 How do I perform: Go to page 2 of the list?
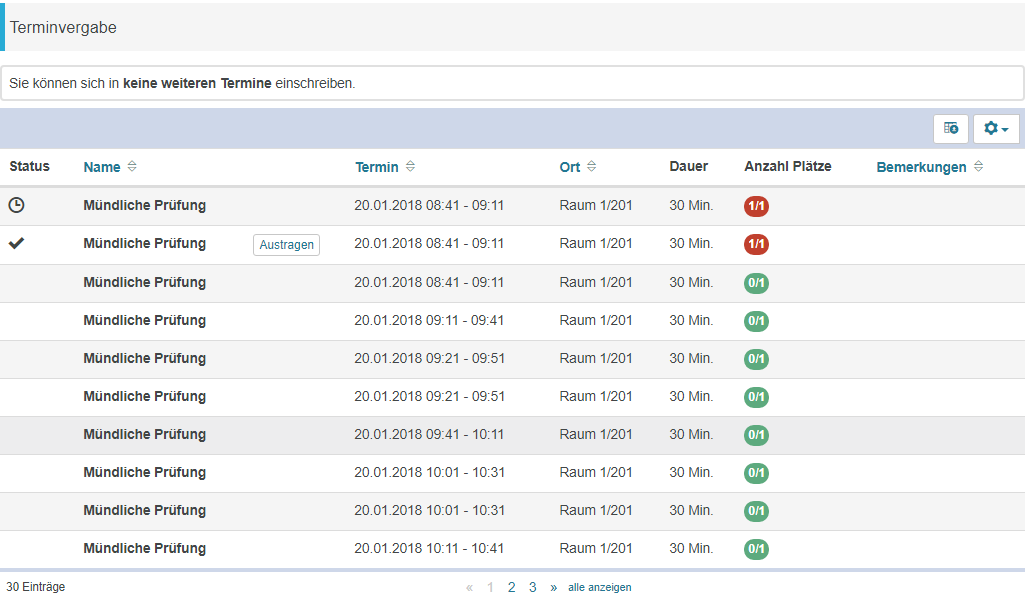(511, 587)
